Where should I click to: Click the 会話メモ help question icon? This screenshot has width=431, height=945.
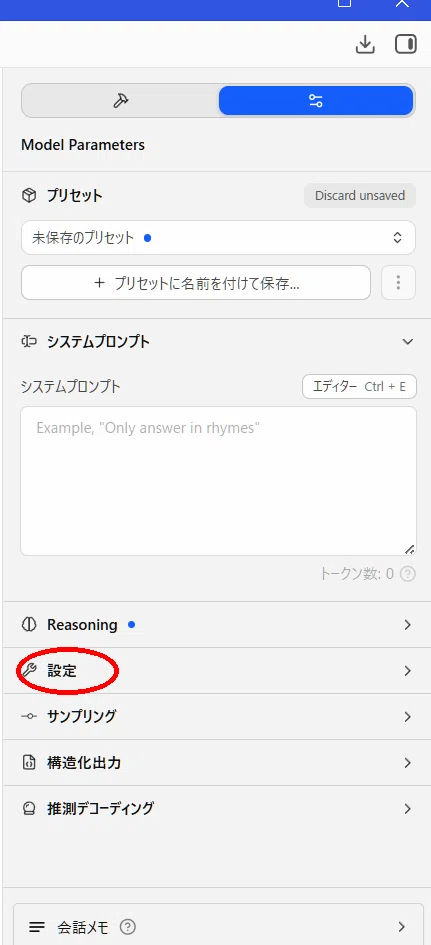pos(128,926)
